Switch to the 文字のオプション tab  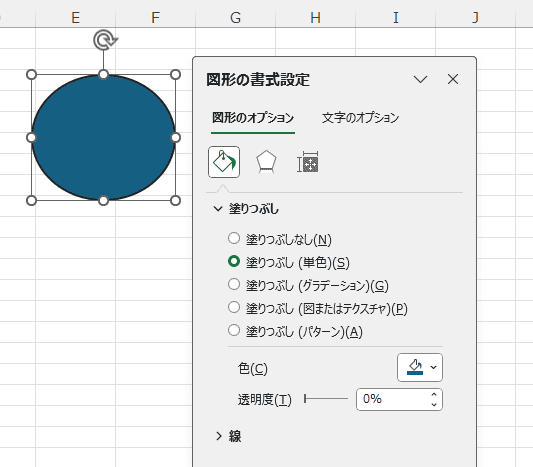coord(360,118)
